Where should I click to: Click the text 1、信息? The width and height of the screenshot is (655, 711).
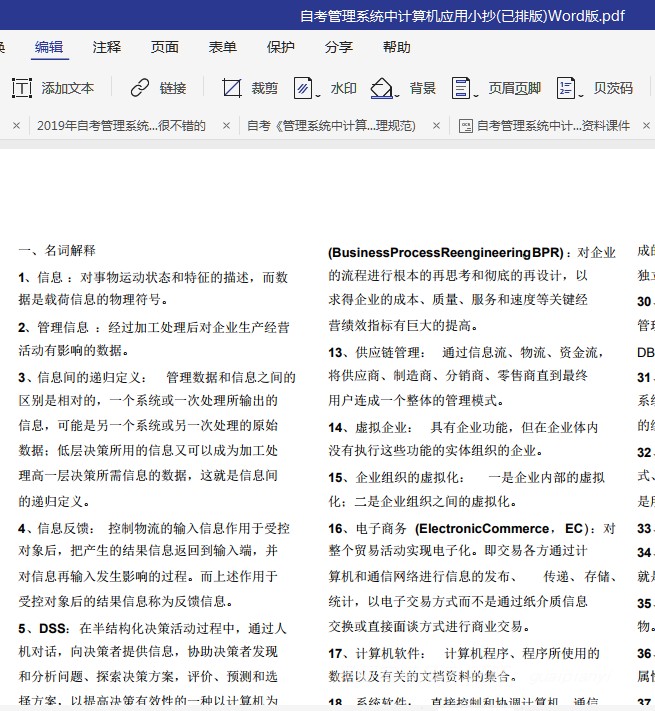pyautogui.click(x=40, y=277)
